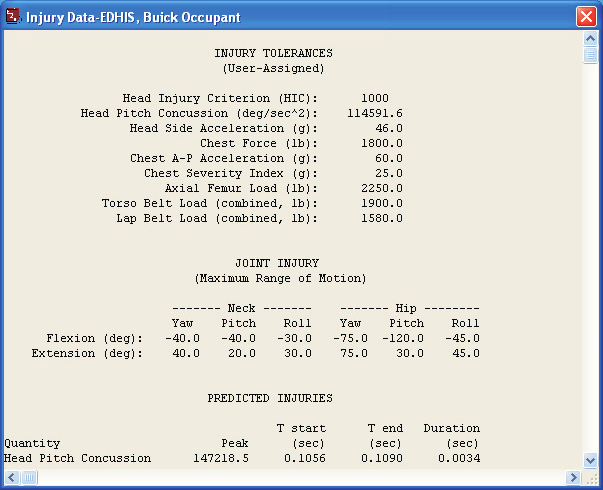Select Lap Belt Load value 1580.0
Screen dimensions: 603x490
[382, 218]
